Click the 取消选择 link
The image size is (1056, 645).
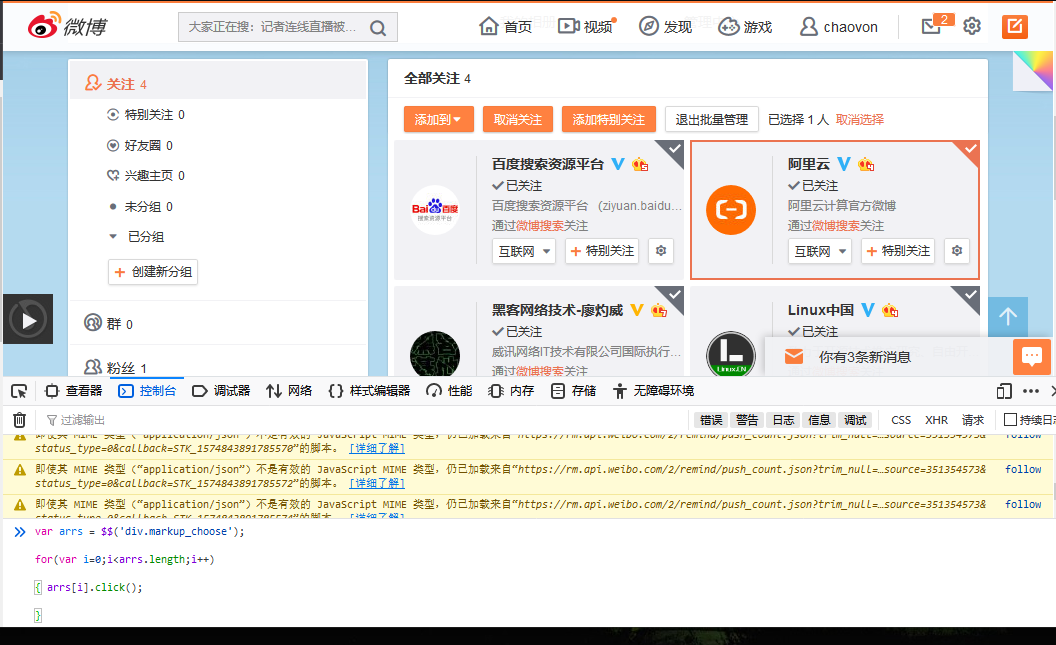tap(860, 120)
